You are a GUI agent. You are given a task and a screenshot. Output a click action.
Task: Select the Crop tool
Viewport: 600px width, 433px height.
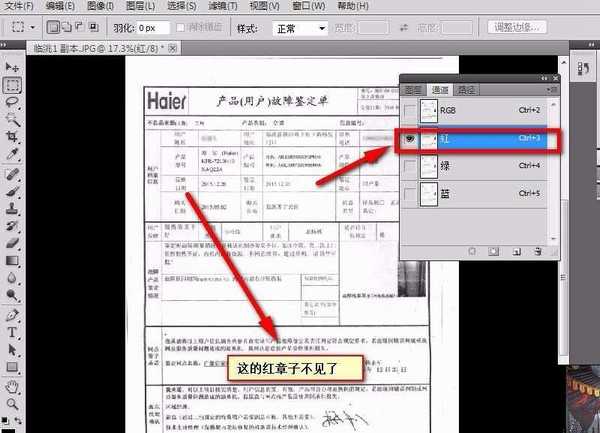click(x=12, y=137)
